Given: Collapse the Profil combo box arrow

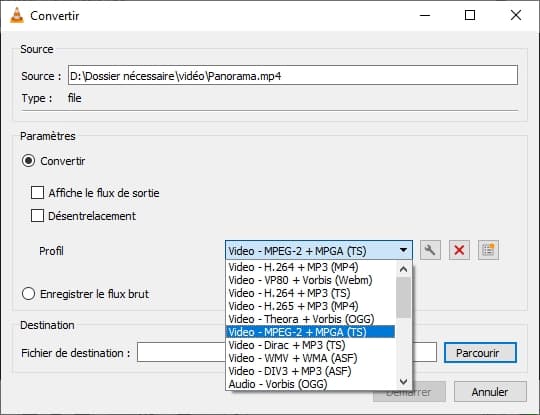Looking at the screenshot, I should coord(403,250).
